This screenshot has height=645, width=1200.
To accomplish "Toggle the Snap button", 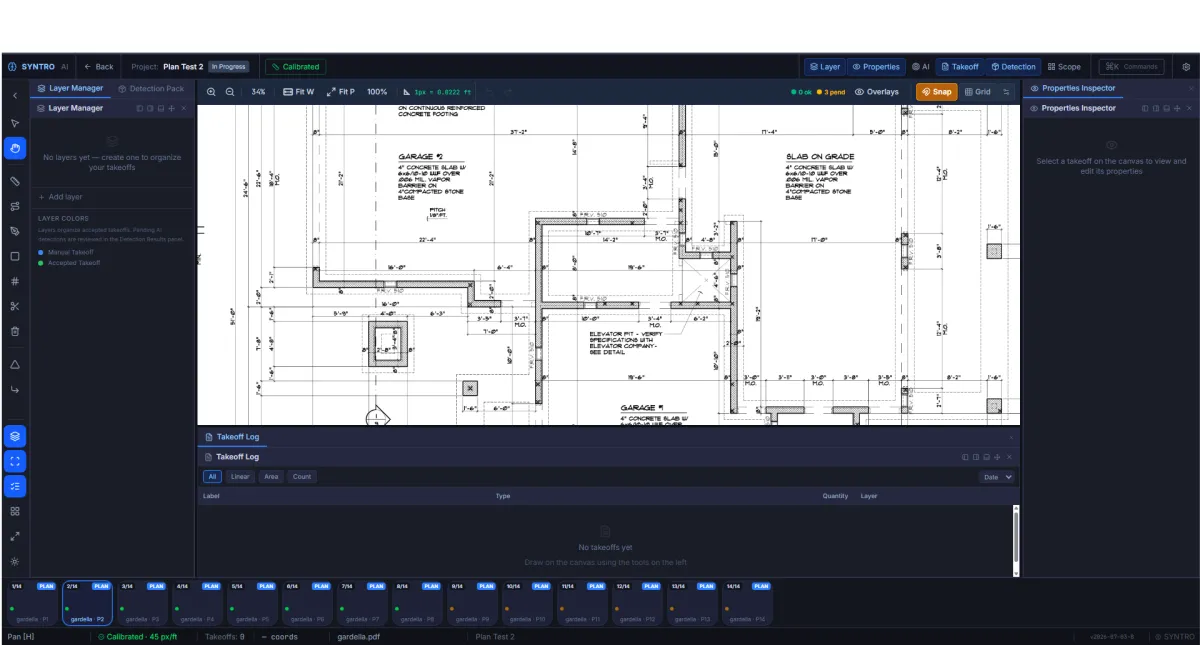I will click(x=936, y=92).
